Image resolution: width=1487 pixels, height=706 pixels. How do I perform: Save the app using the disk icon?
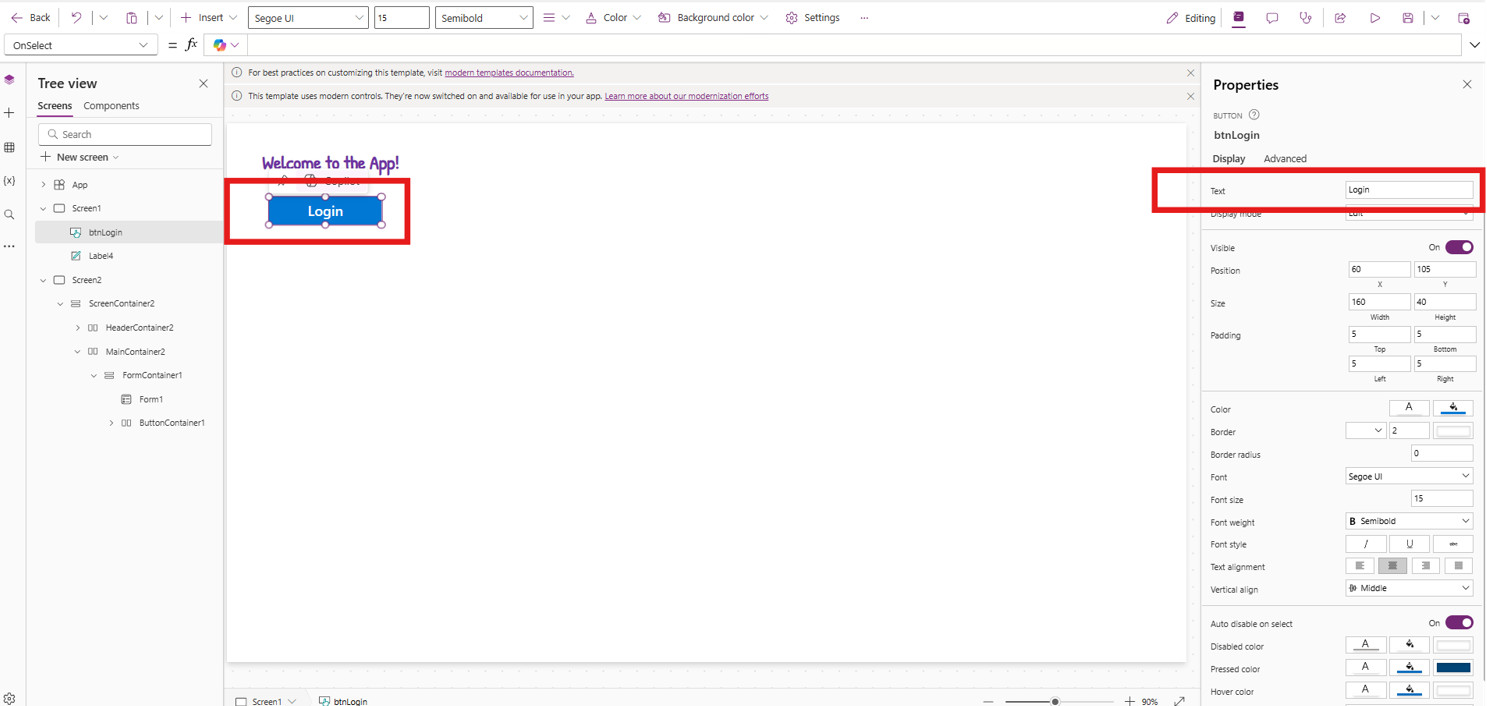(1407, 18)
